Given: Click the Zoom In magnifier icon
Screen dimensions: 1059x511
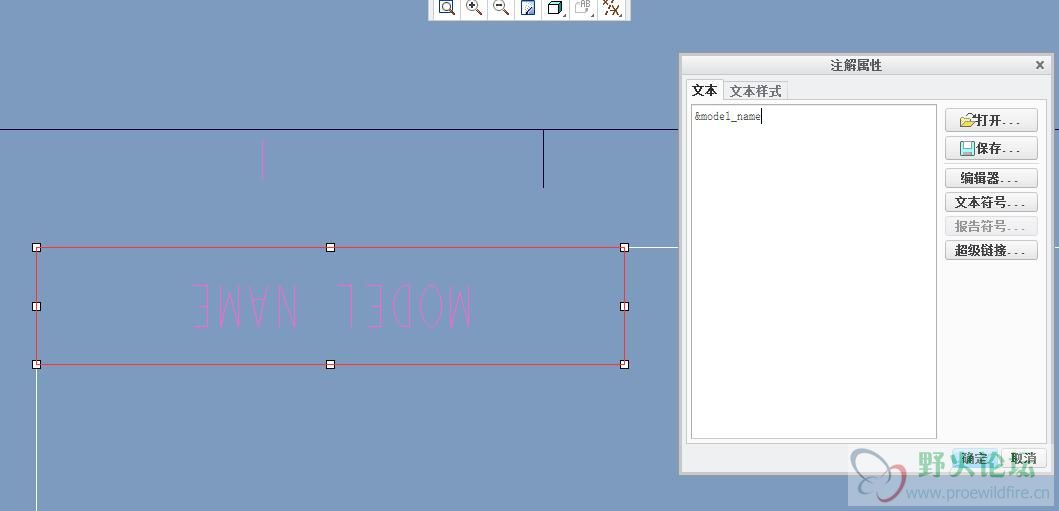Looking at the screenshot, I should [474, 8].
